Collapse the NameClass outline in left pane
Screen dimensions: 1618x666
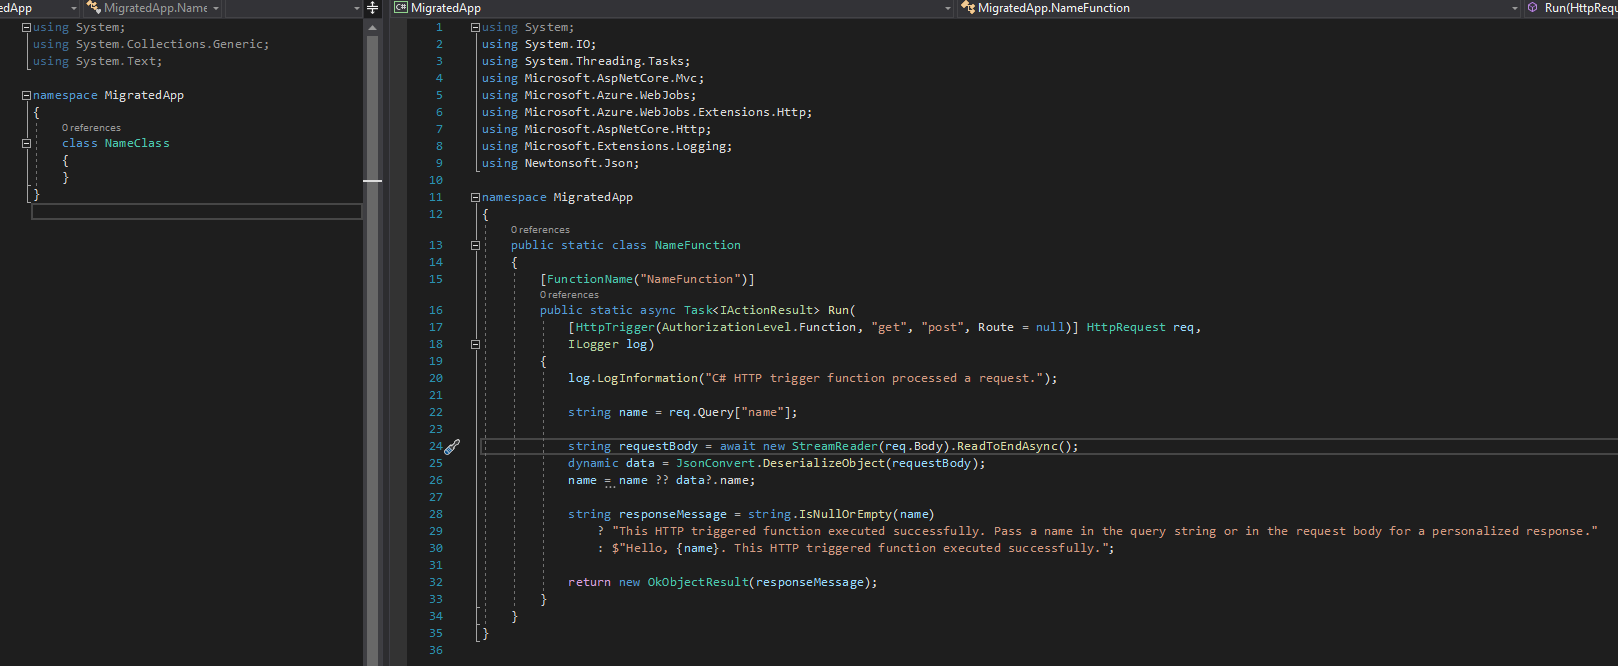[x=26, y=144]
